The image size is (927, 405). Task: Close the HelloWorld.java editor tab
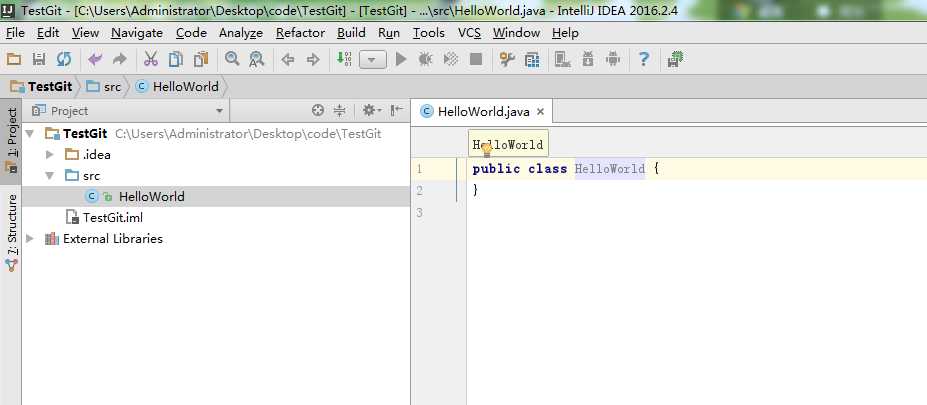tap(540, 111)
